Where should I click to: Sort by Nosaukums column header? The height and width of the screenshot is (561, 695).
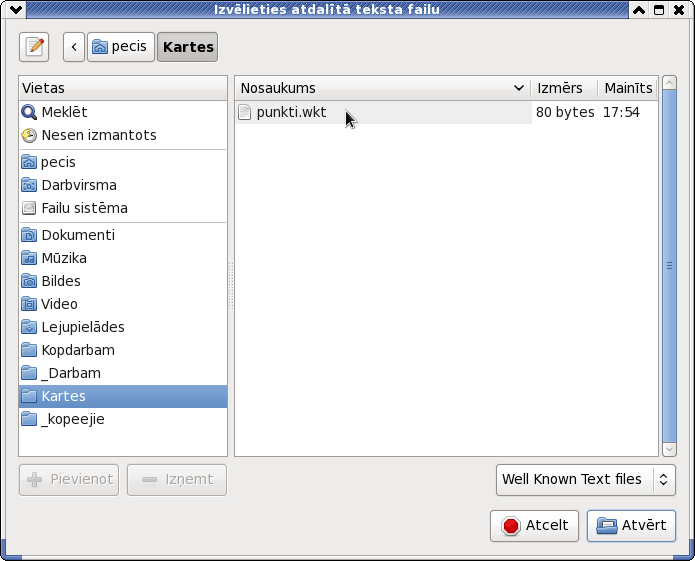pyautogui.click(x=383, y=88)
